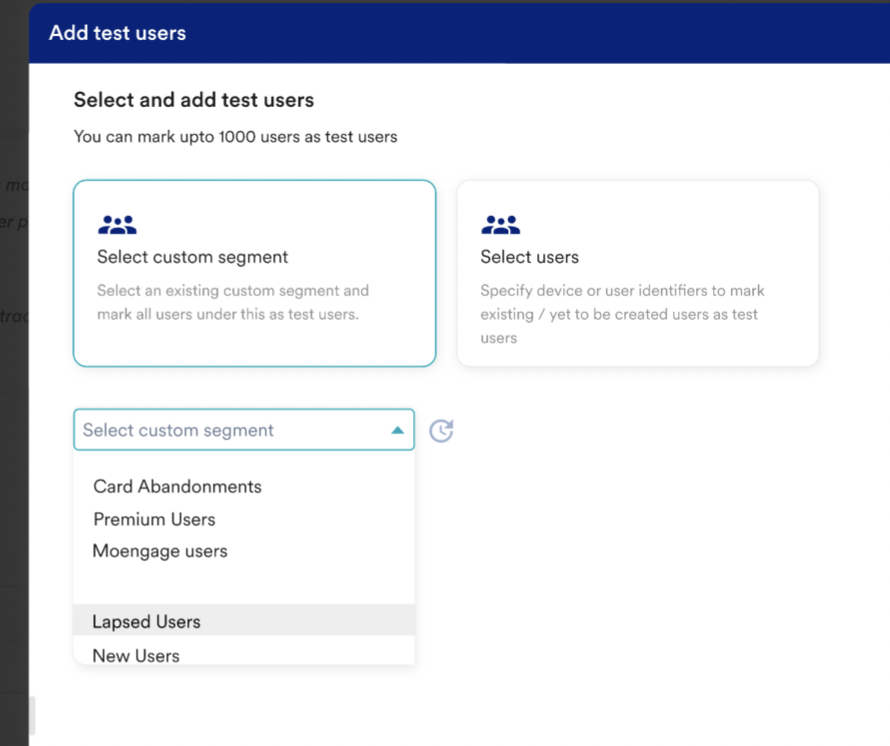Click the people icon on Select users card
890x746 pixels.
500,225
